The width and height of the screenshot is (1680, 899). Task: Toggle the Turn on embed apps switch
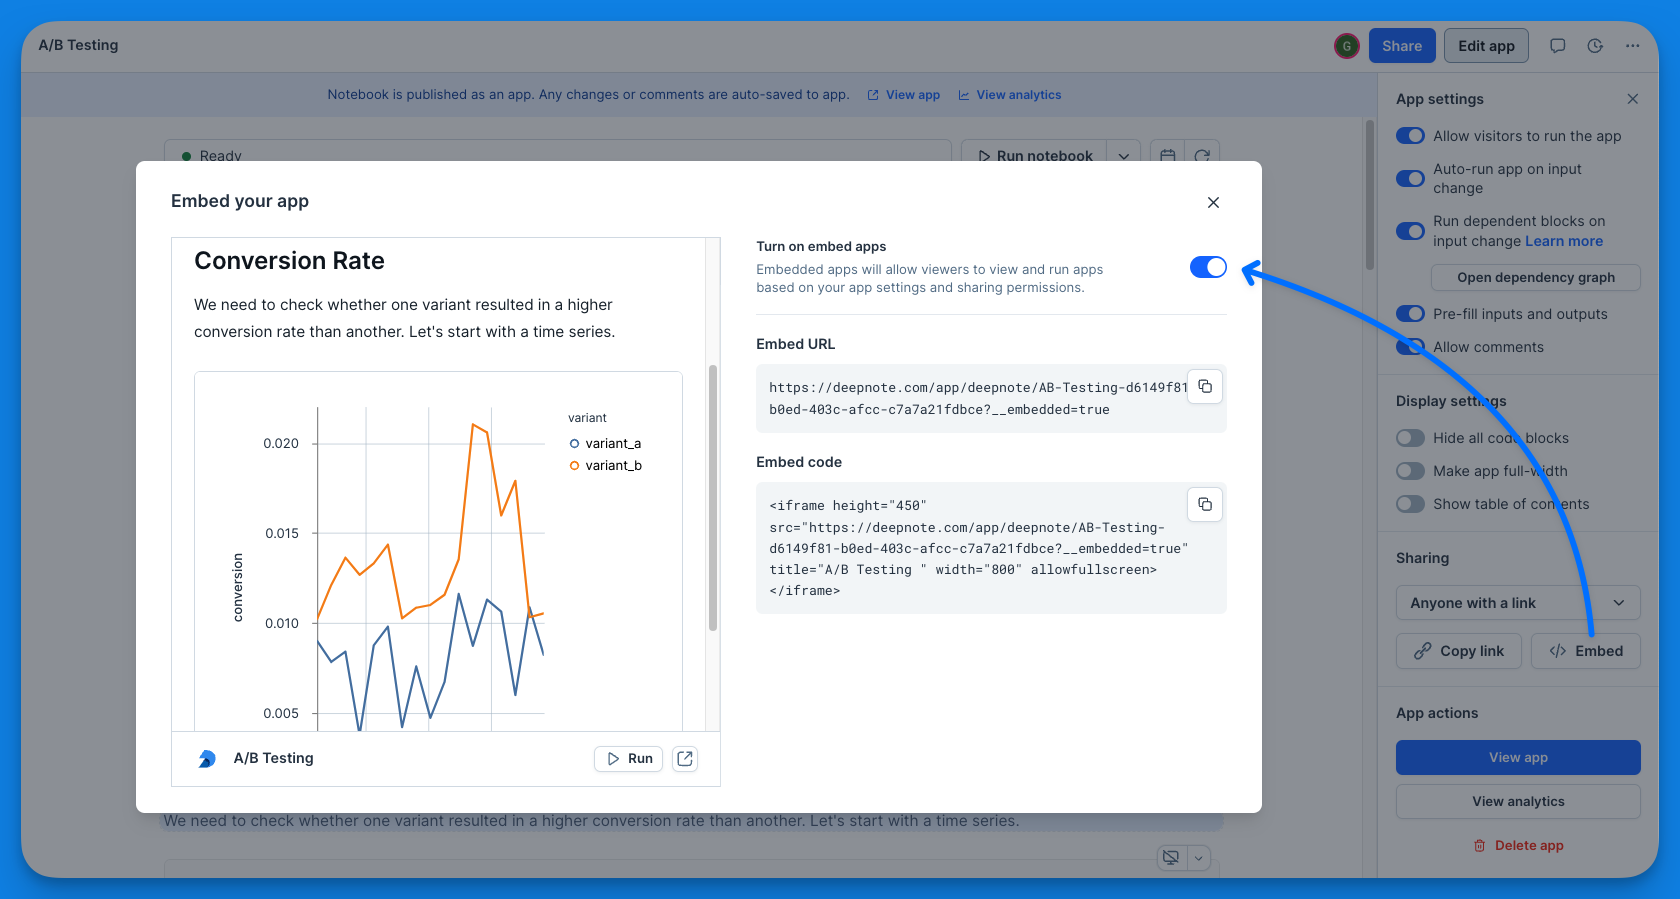click(1208, 267)
